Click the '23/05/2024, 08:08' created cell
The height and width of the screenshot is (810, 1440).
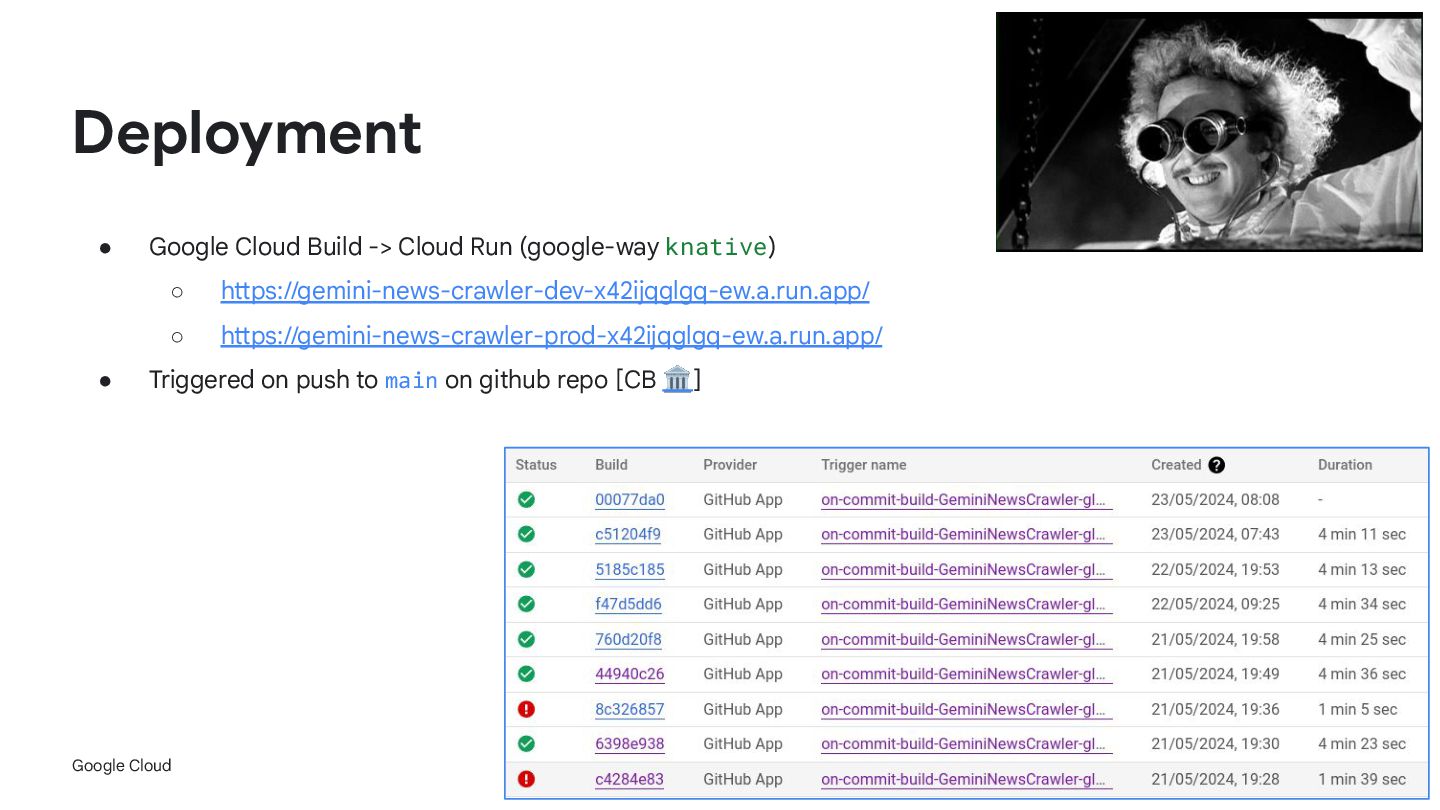tap(1215, 500)
